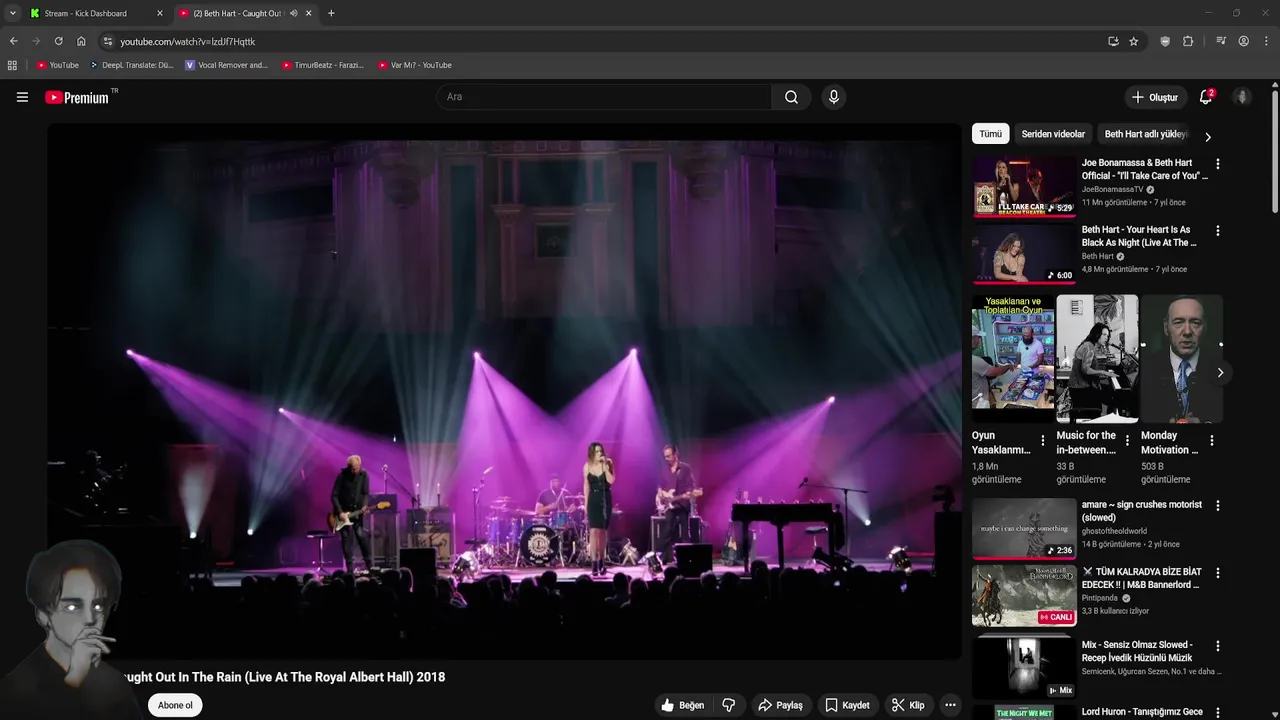Open options for Your Heart Is As Black video
Image resolution: width=1280 pixels, height=720 pixels.
[x=1217, y=231]
